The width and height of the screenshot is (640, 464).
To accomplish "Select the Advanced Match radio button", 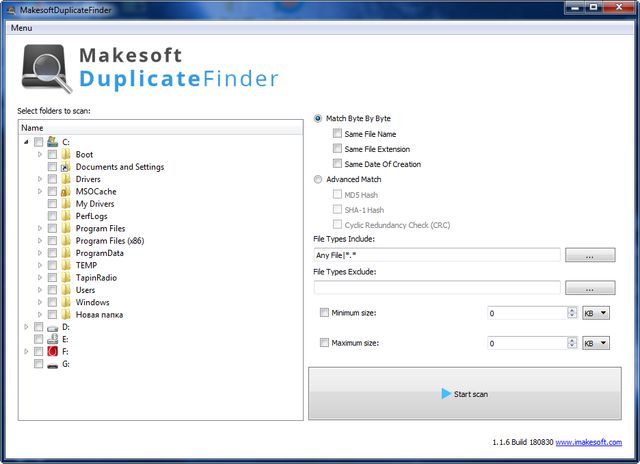I will (318, 180).
